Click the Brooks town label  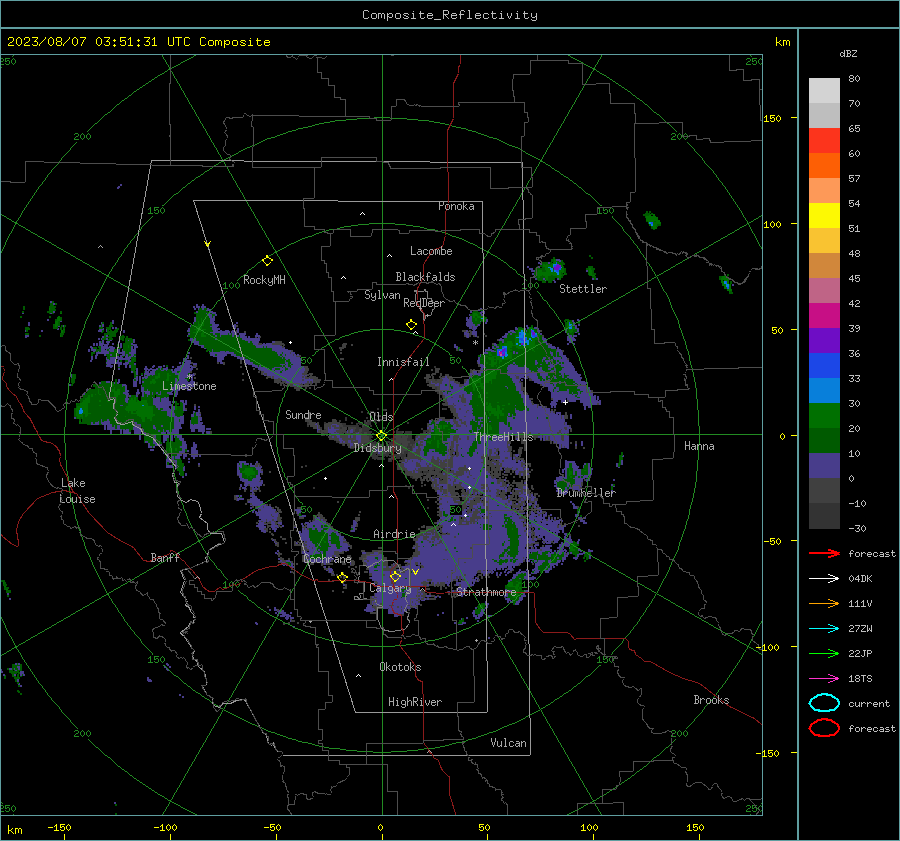[711, 700]
